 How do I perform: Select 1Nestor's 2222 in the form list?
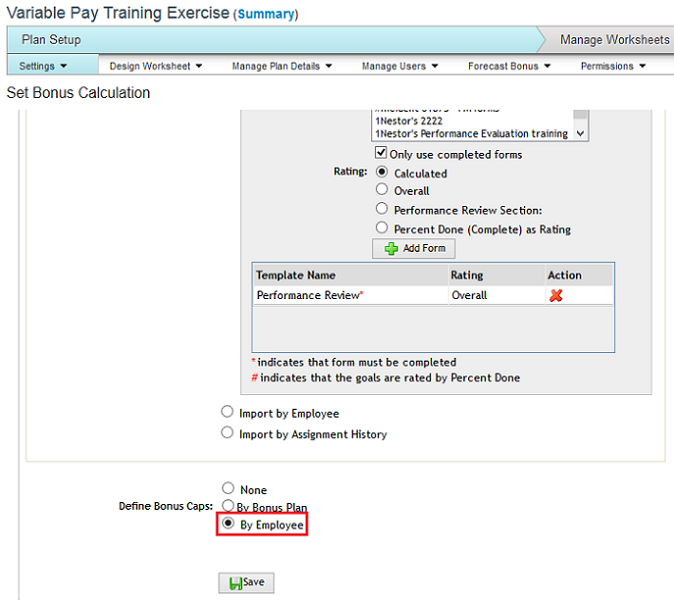[x=409, y=121]
